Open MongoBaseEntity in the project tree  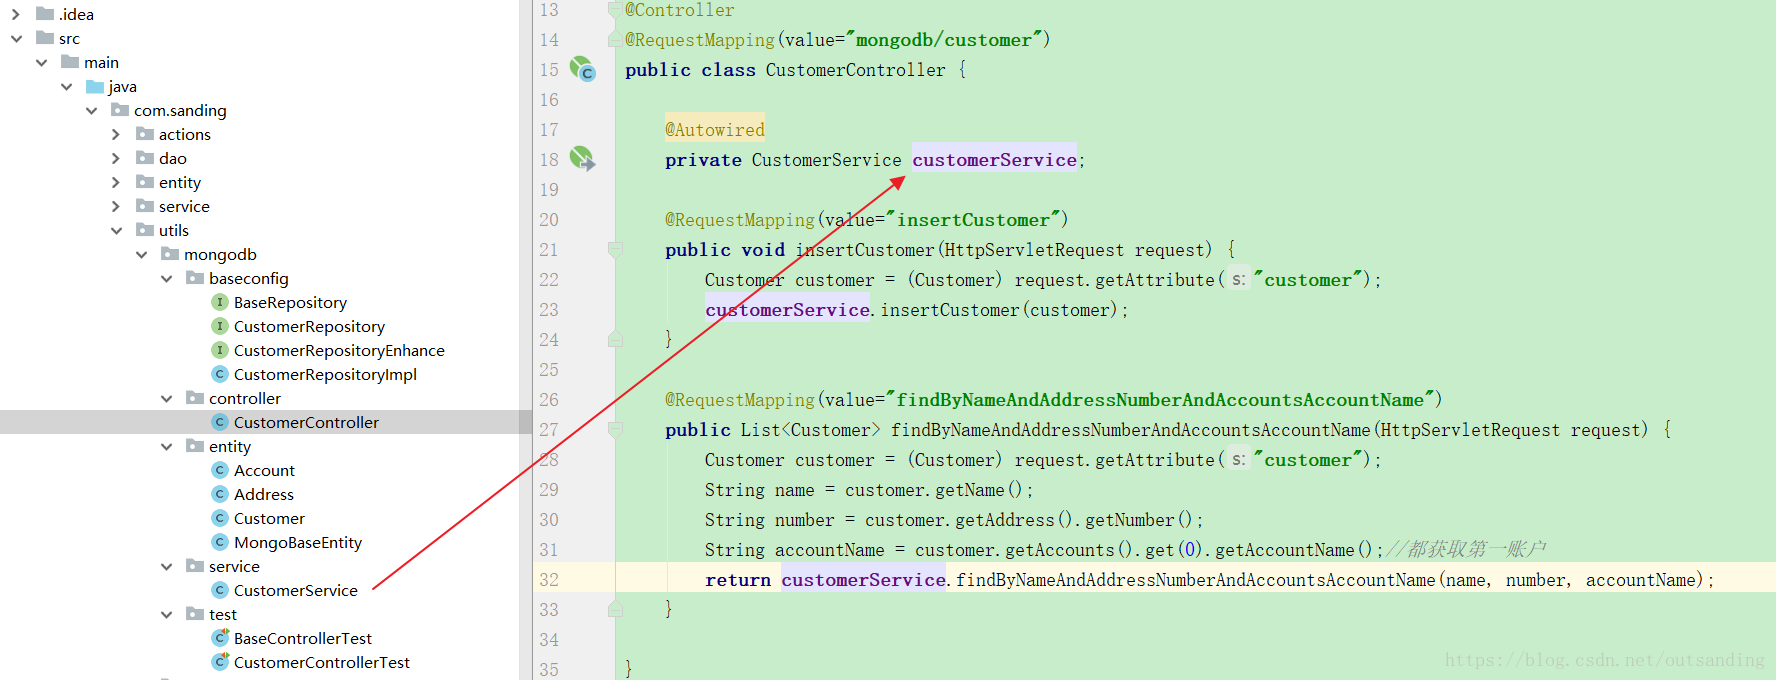pos(297,542)
